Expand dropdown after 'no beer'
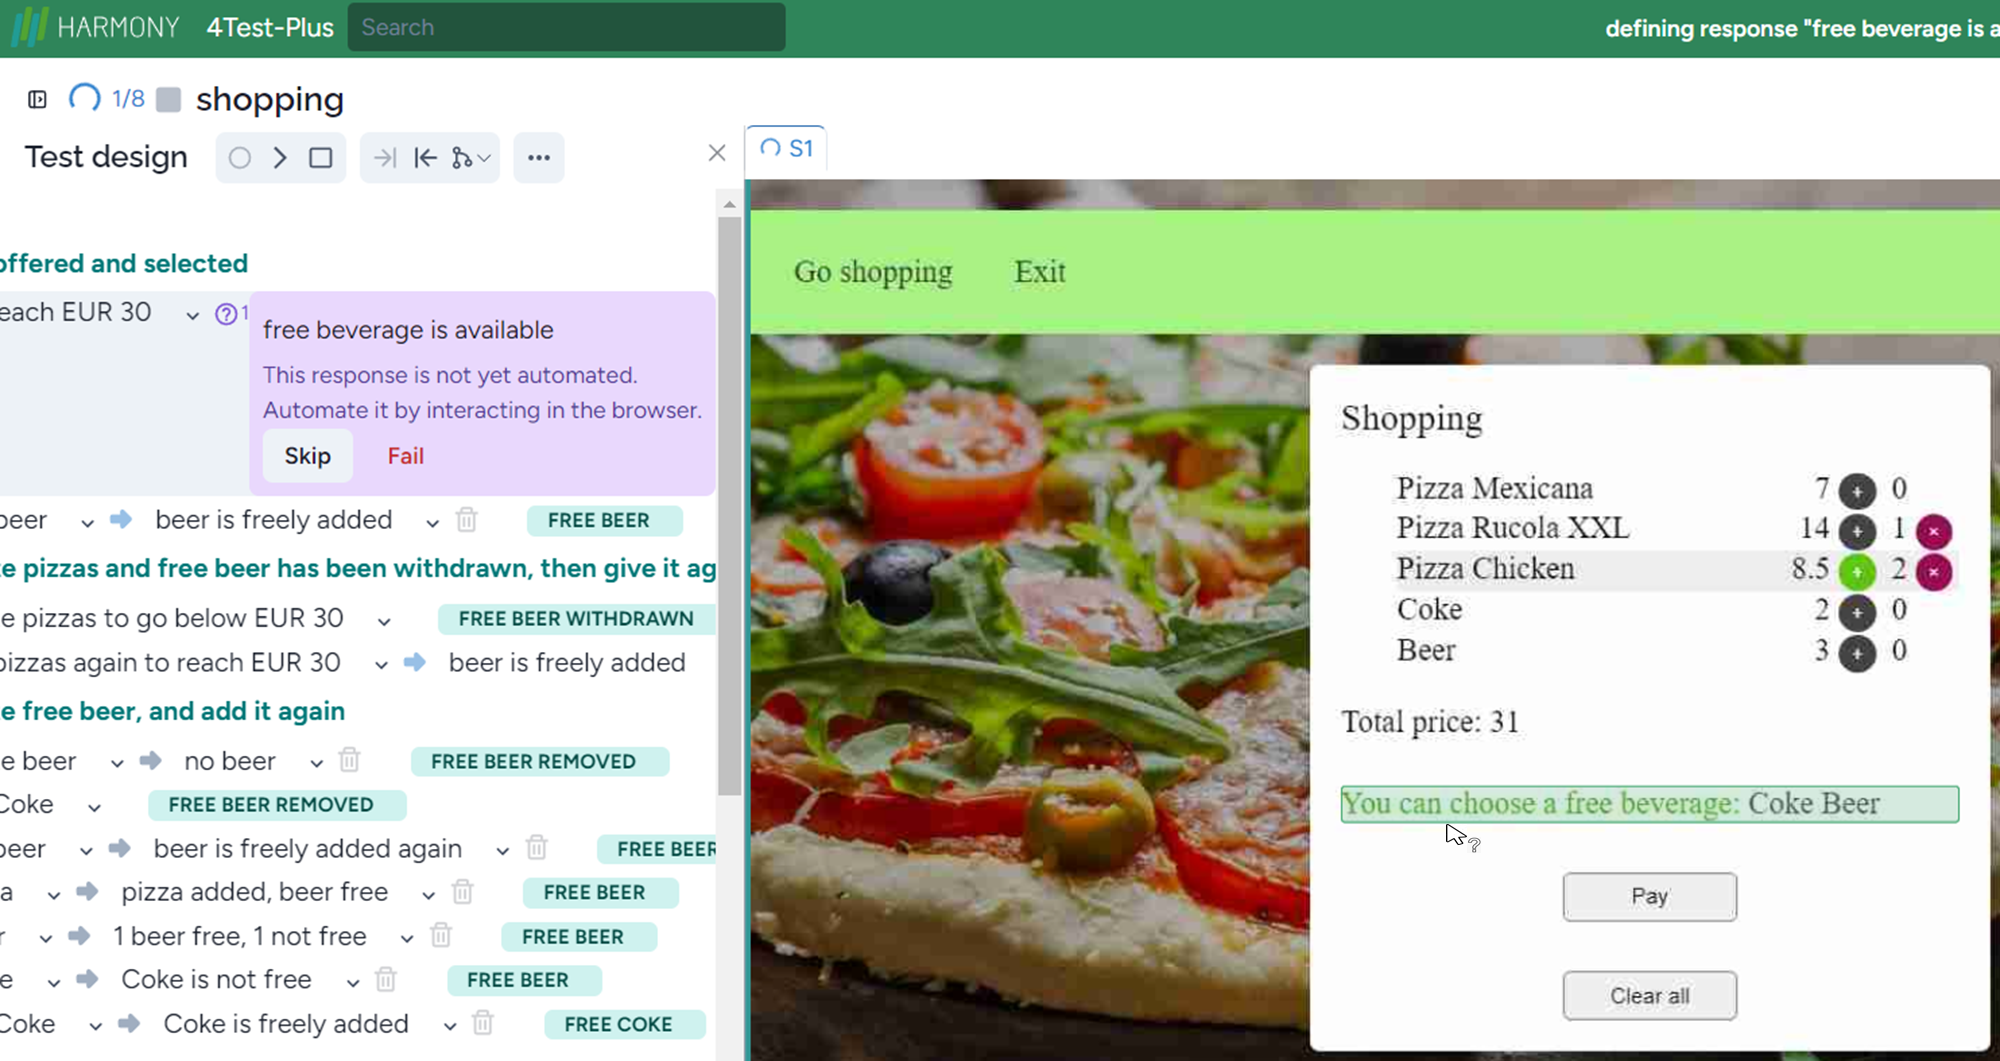The width and height of the screenshot is (2000, 1061). click(316, 763)
